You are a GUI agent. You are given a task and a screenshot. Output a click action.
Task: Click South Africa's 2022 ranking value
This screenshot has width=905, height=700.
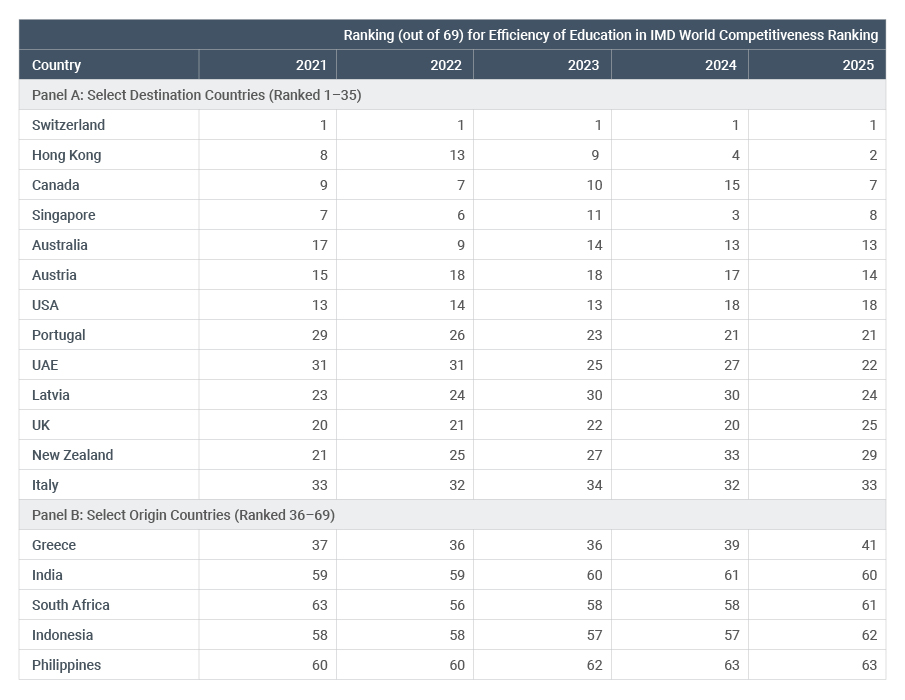pyautogui.click(x=455, y=605)
